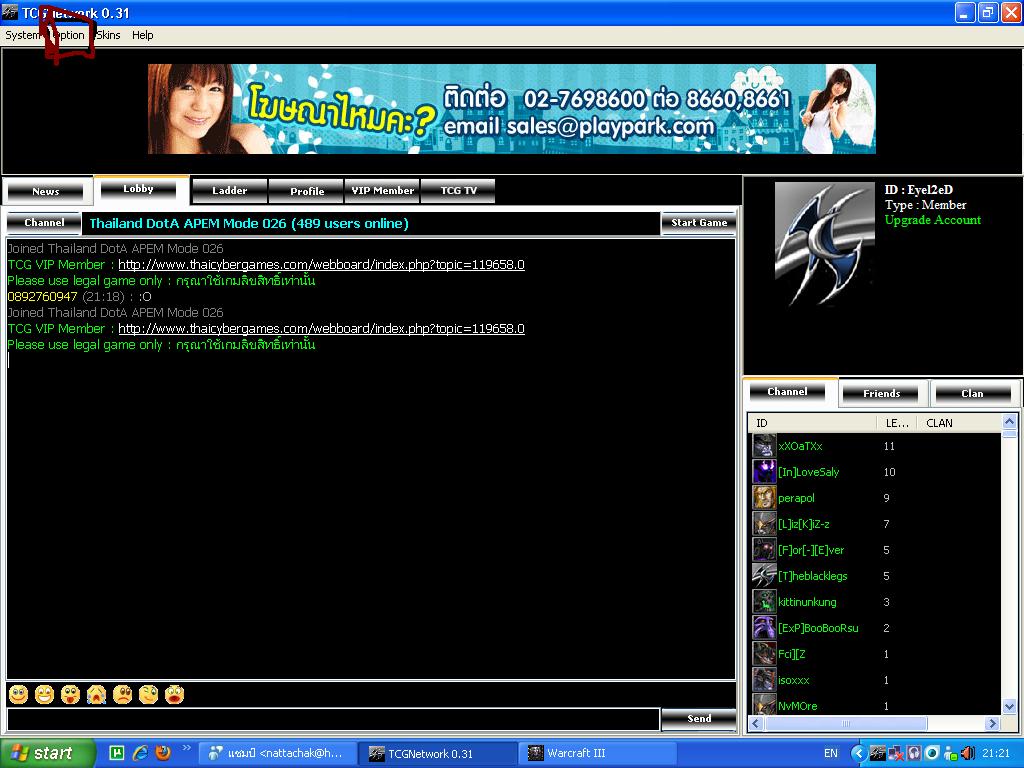1024x768 pixels.
Task: Expand hidden system tray icons arrow
Action: pos(859,753)
